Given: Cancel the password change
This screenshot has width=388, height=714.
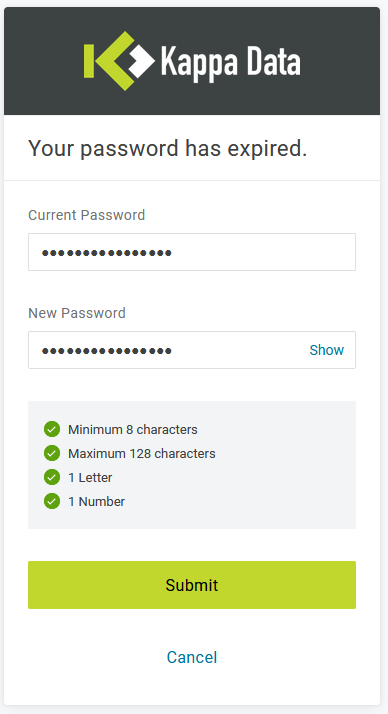Looking at the screenshot, I should coord(192,657).
